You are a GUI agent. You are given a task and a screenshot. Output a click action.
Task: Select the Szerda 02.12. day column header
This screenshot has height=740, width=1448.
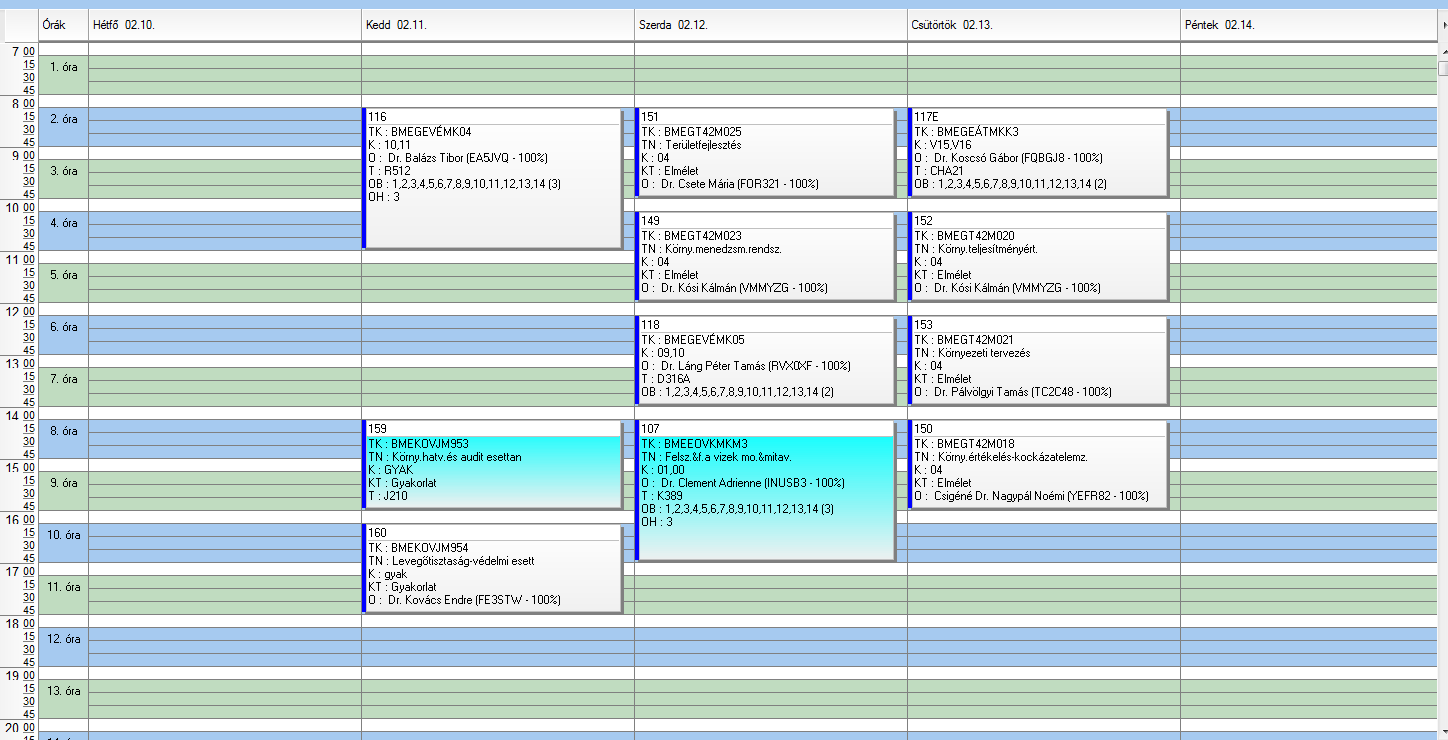click(x=771, y=25)
